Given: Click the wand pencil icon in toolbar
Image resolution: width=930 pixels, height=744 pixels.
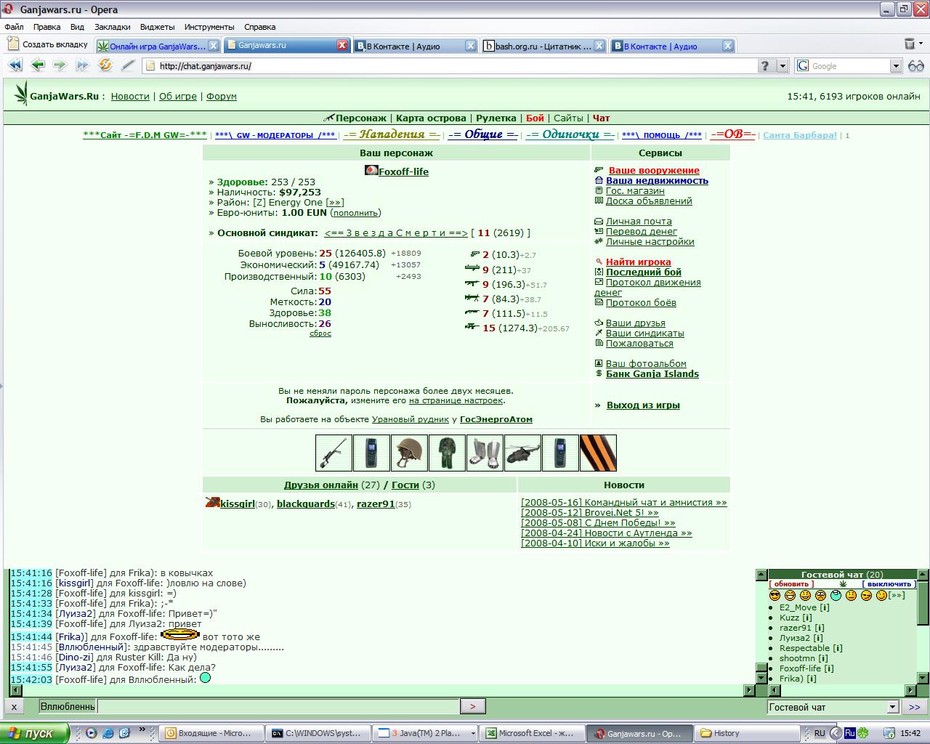Looking at the screenshot, I should coord(128,65).
